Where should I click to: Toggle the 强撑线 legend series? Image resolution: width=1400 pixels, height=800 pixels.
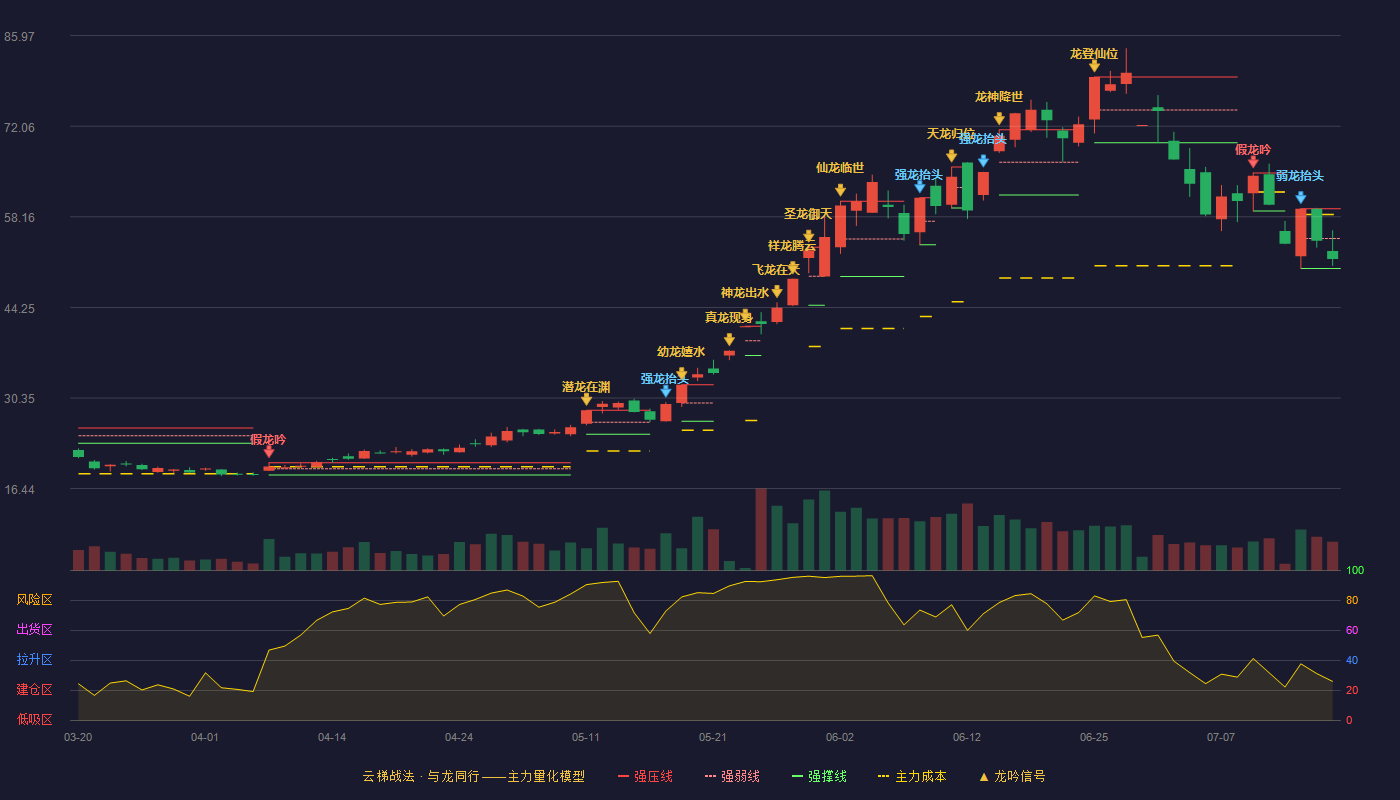819,776
